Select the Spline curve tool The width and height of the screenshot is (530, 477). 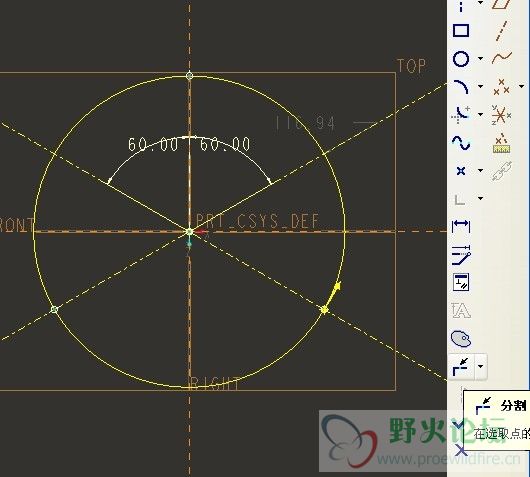(x=461, y=143)
